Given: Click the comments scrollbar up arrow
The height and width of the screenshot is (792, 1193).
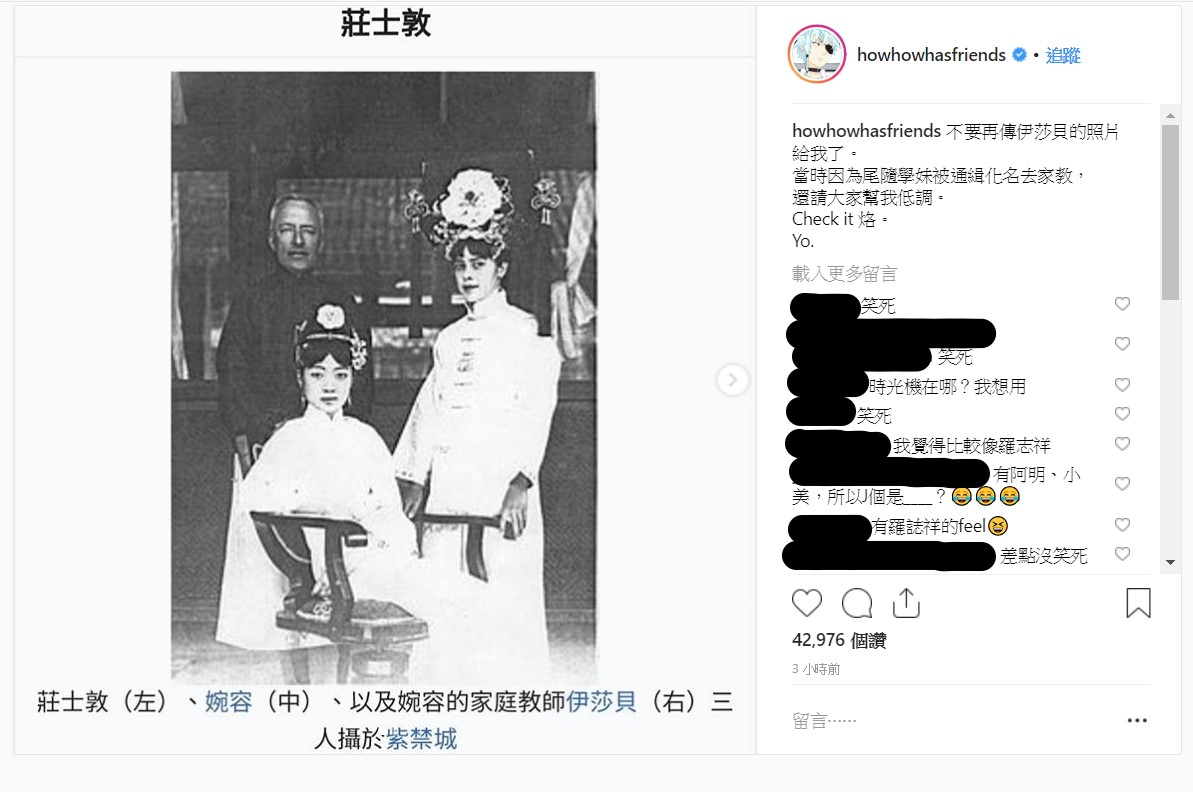Looking at the screenshot, I should pos(1170,116).
